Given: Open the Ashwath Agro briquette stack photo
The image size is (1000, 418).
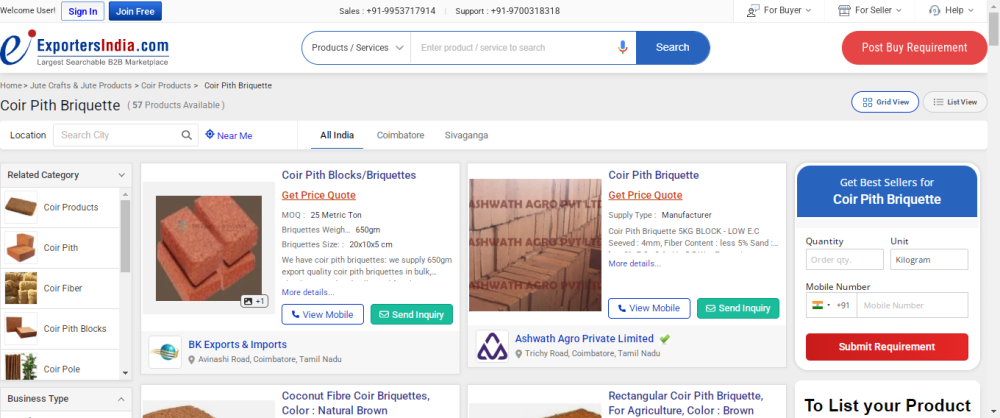Looking at the screenshot, I should pyautogui.click(x=535, y=245).
